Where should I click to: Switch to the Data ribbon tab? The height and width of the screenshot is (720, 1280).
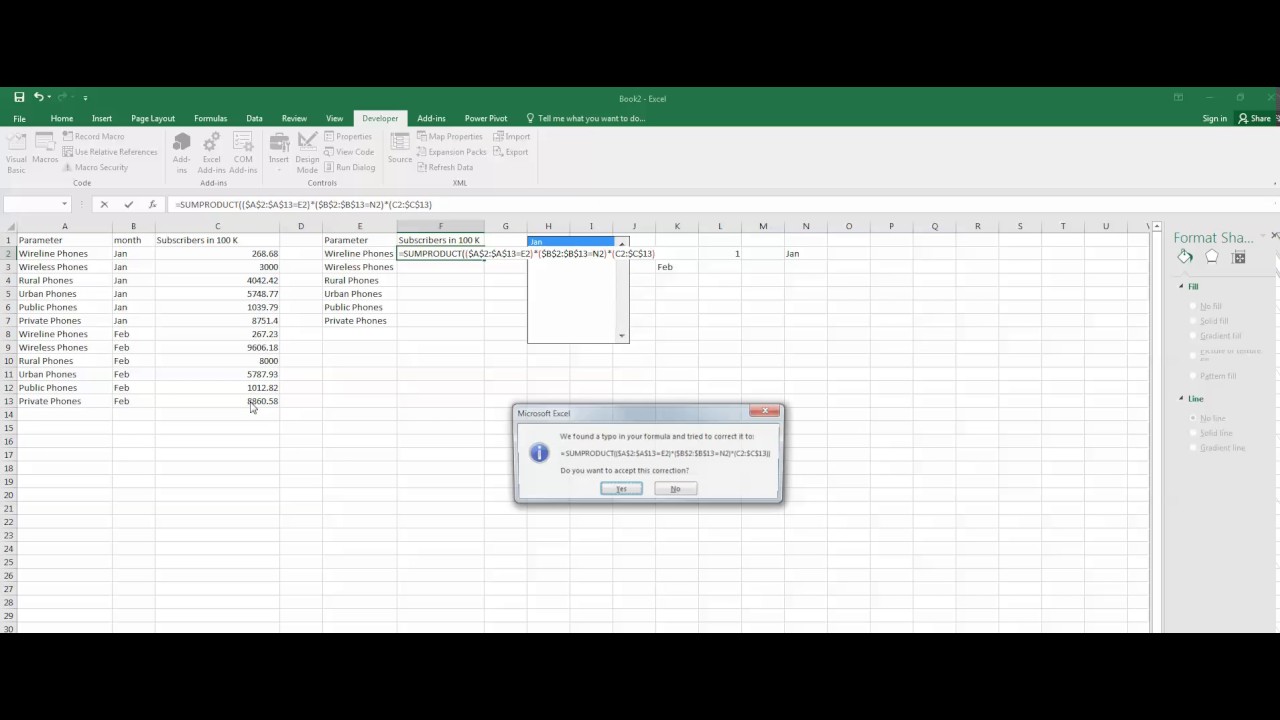[x=254, y=118]
